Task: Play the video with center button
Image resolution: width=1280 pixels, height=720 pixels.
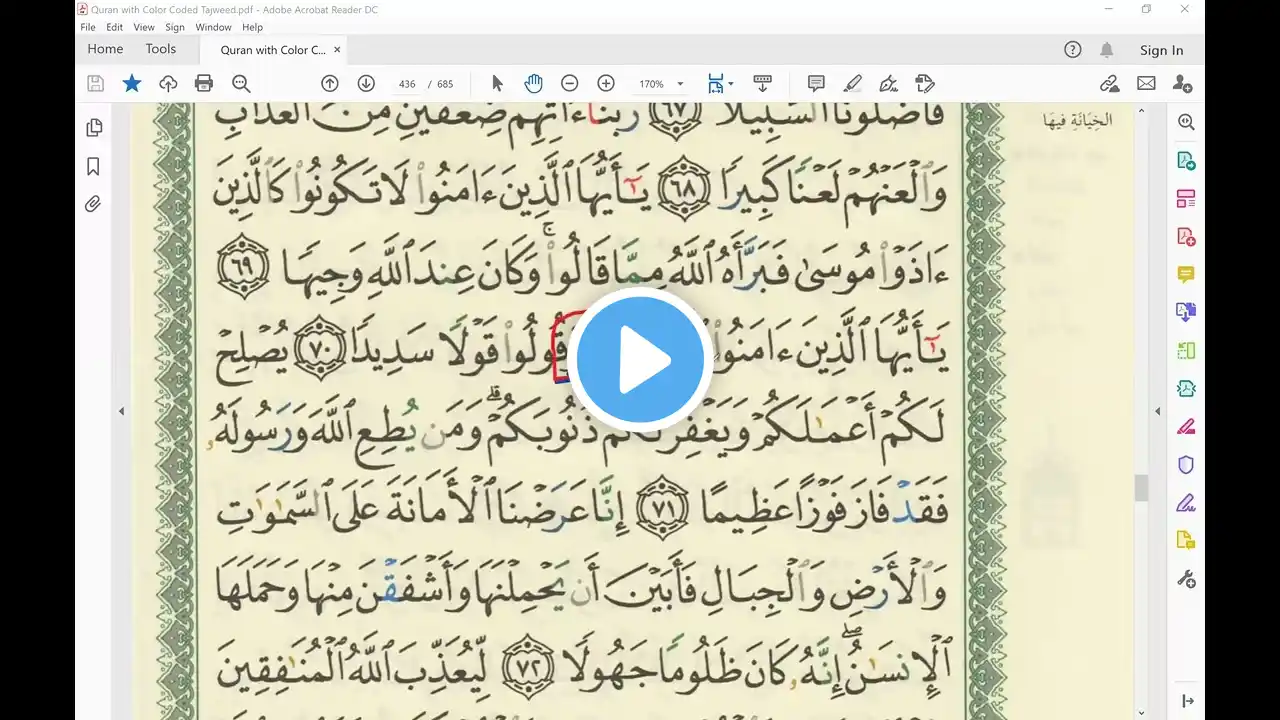Action: pyautogui.click(x=640, y=360)
